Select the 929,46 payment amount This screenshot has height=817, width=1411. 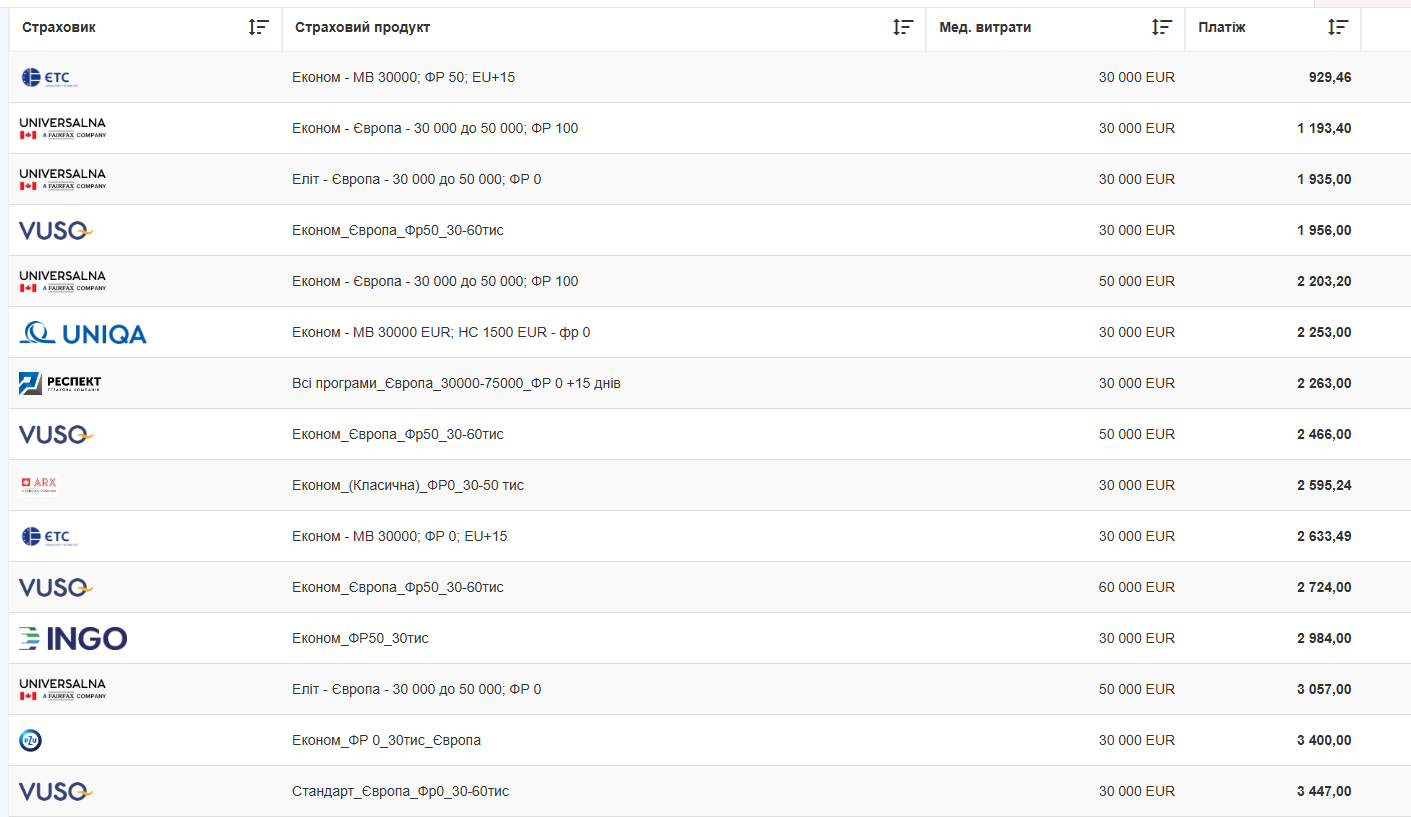(1330, 77)
